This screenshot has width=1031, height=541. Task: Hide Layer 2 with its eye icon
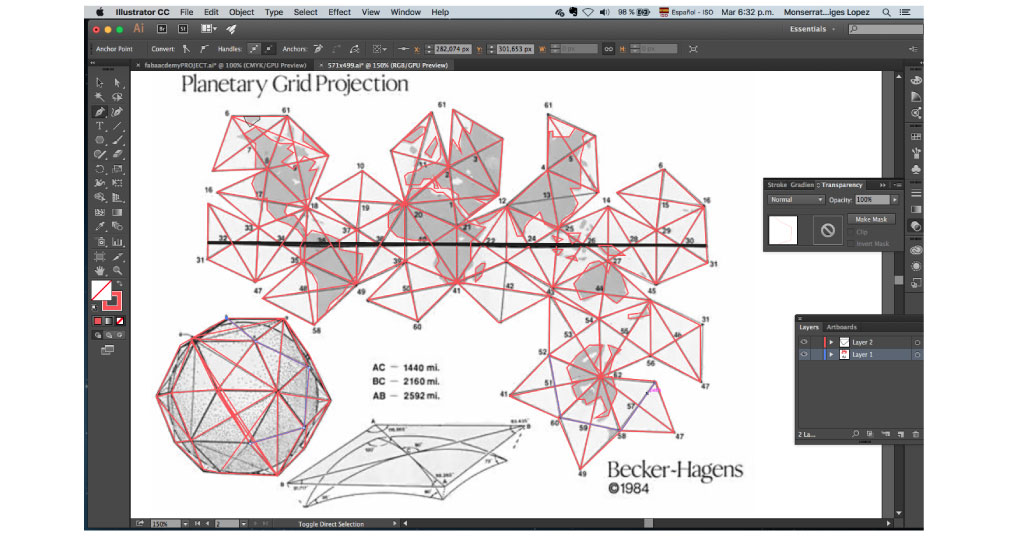point(803,342)
